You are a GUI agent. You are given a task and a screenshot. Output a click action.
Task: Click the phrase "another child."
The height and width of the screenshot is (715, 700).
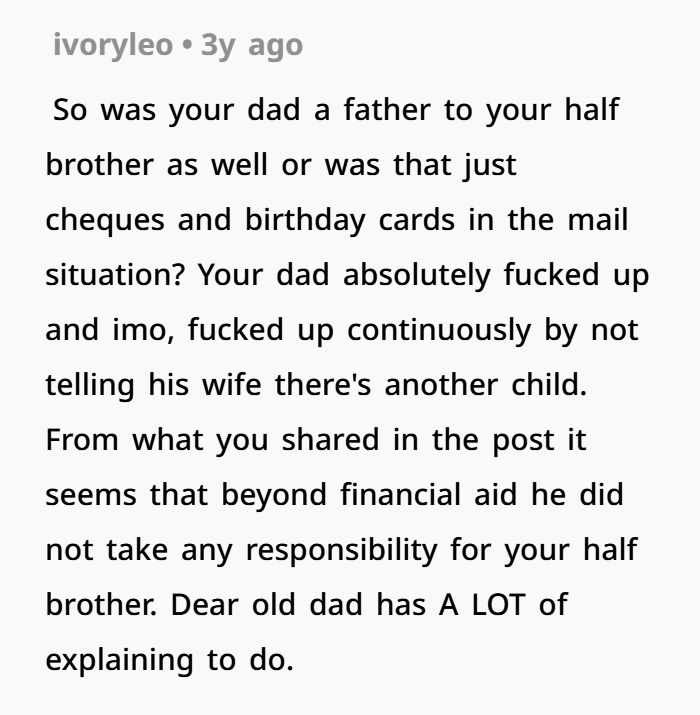click(x=496, y=384)
